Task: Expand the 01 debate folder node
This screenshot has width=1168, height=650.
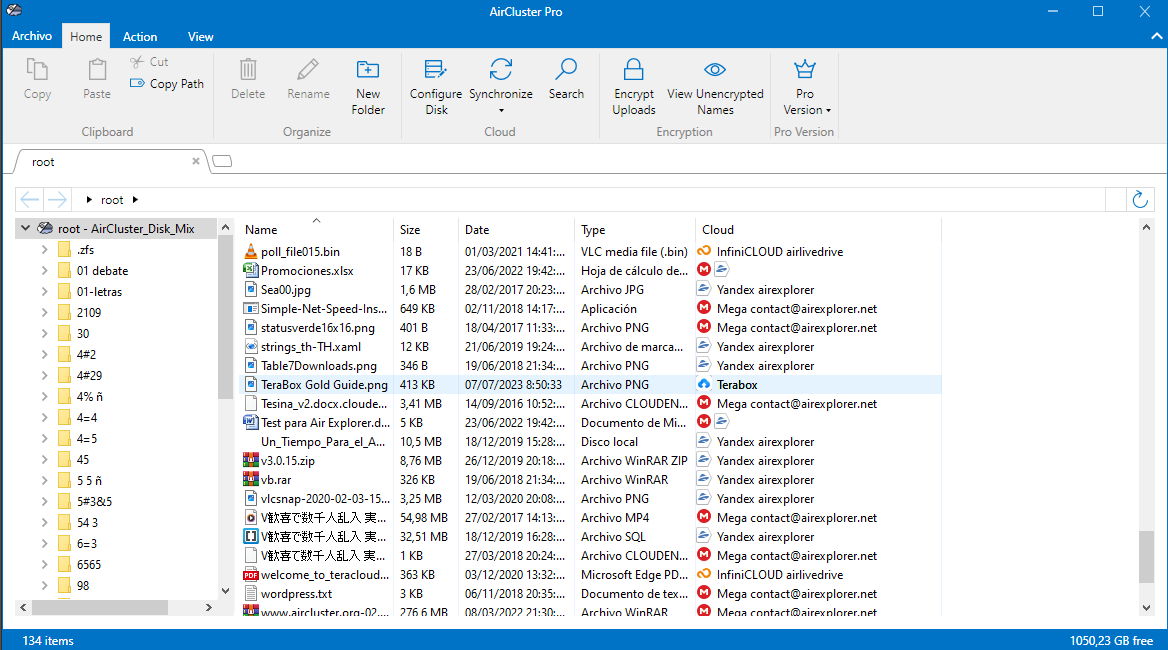Action: (x=45, y=271)
